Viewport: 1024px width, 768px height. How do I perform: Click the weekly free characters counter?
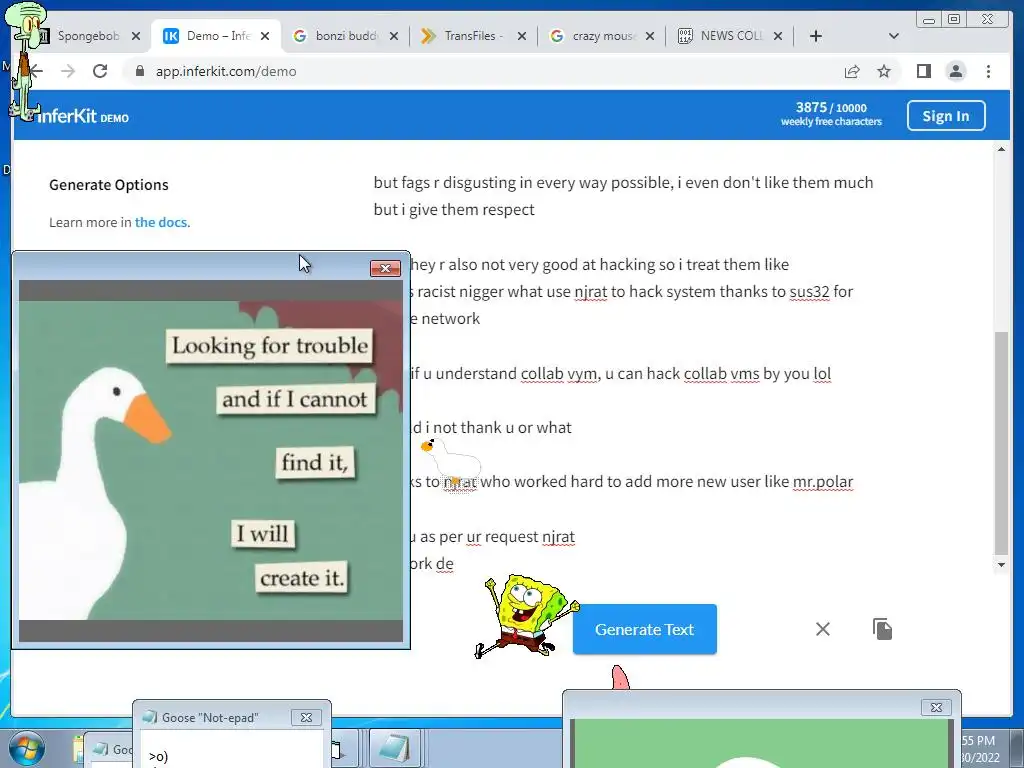pos(831,114)
